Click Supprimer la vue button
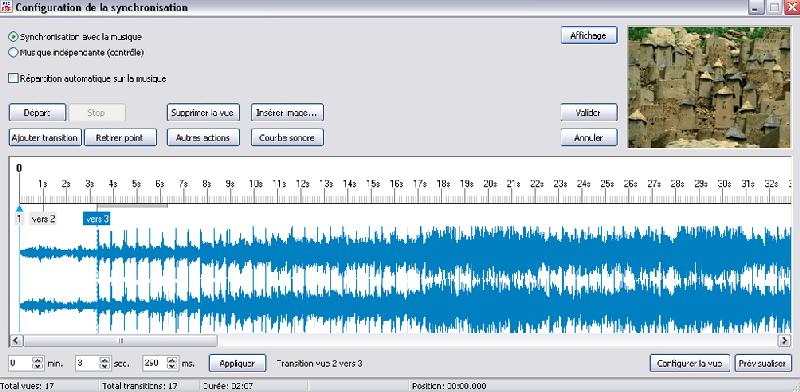800x392 pixels. pos(203,113)
